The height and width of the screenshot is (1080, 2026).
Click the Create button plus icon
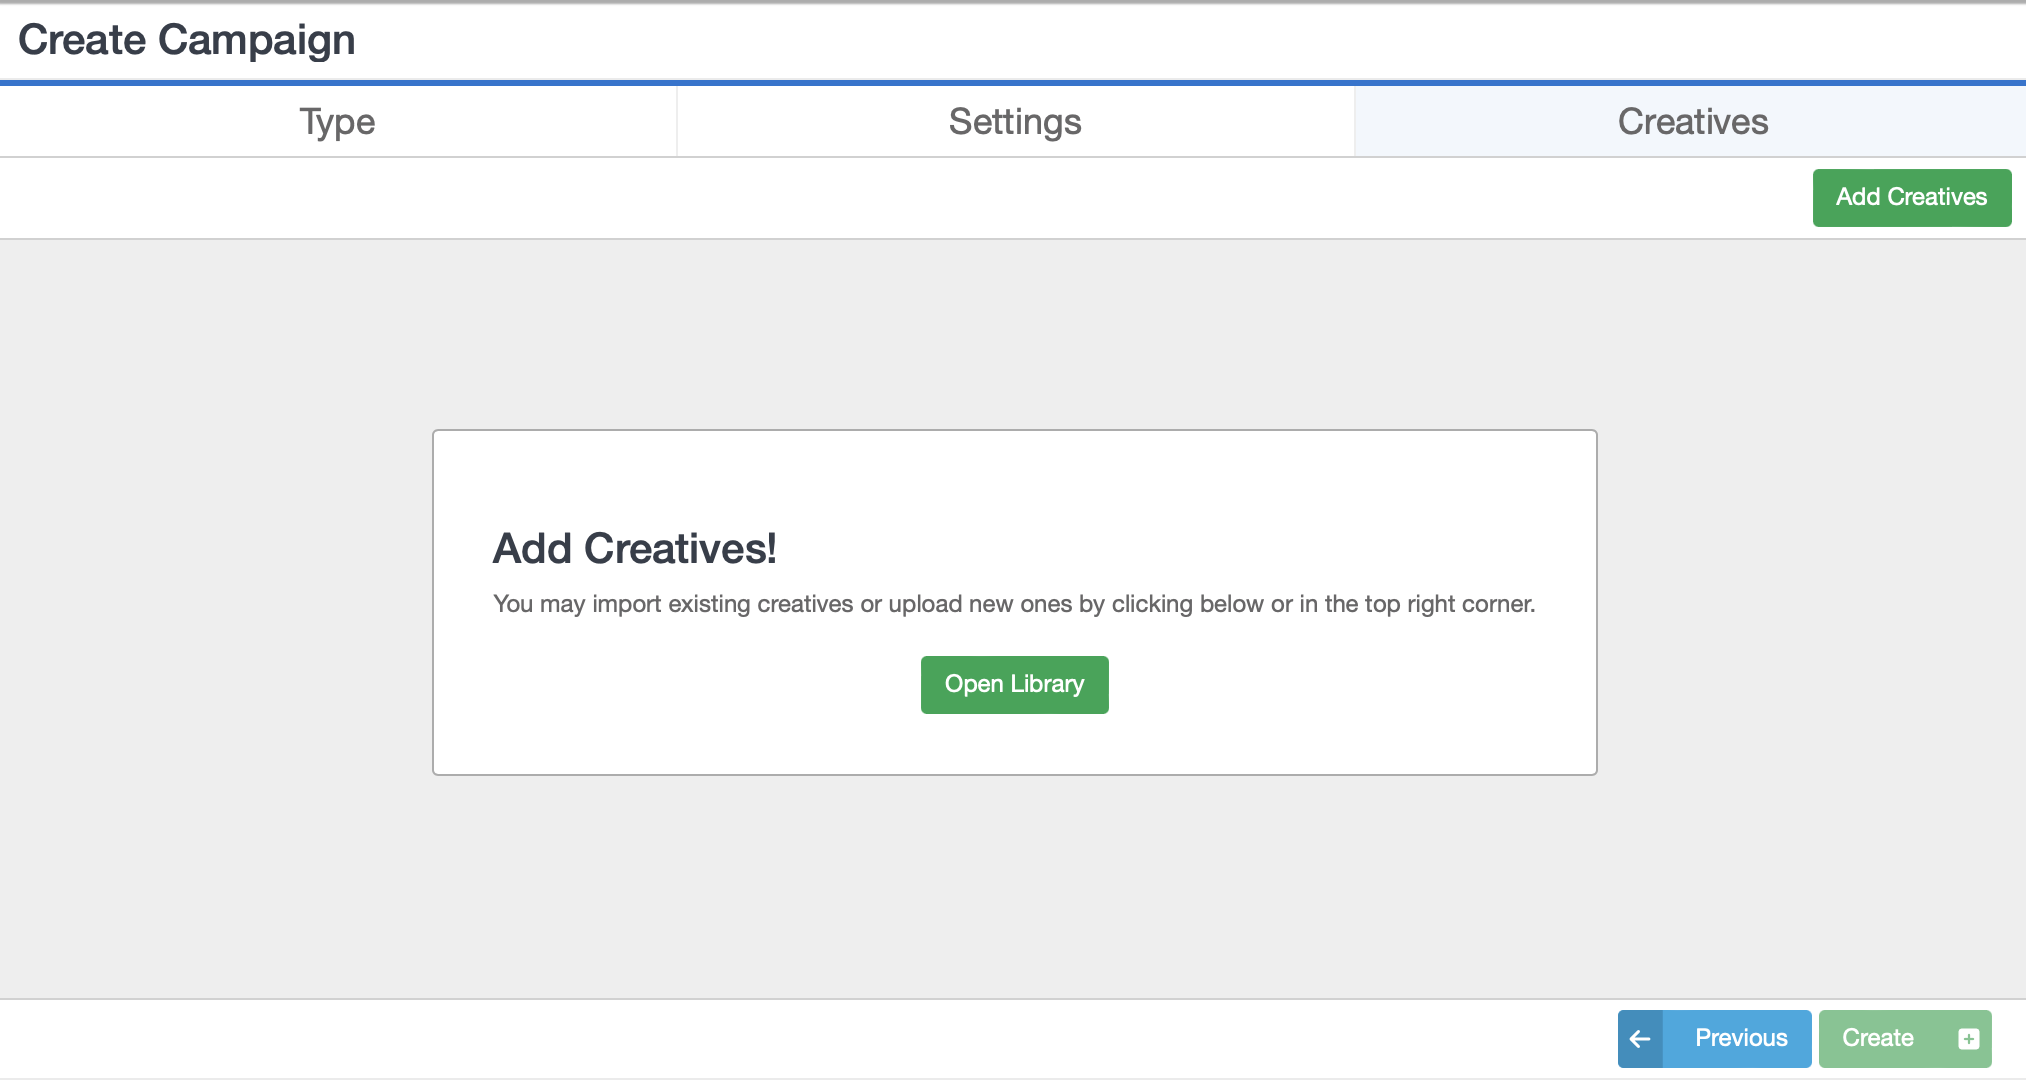(1967, 1038)
